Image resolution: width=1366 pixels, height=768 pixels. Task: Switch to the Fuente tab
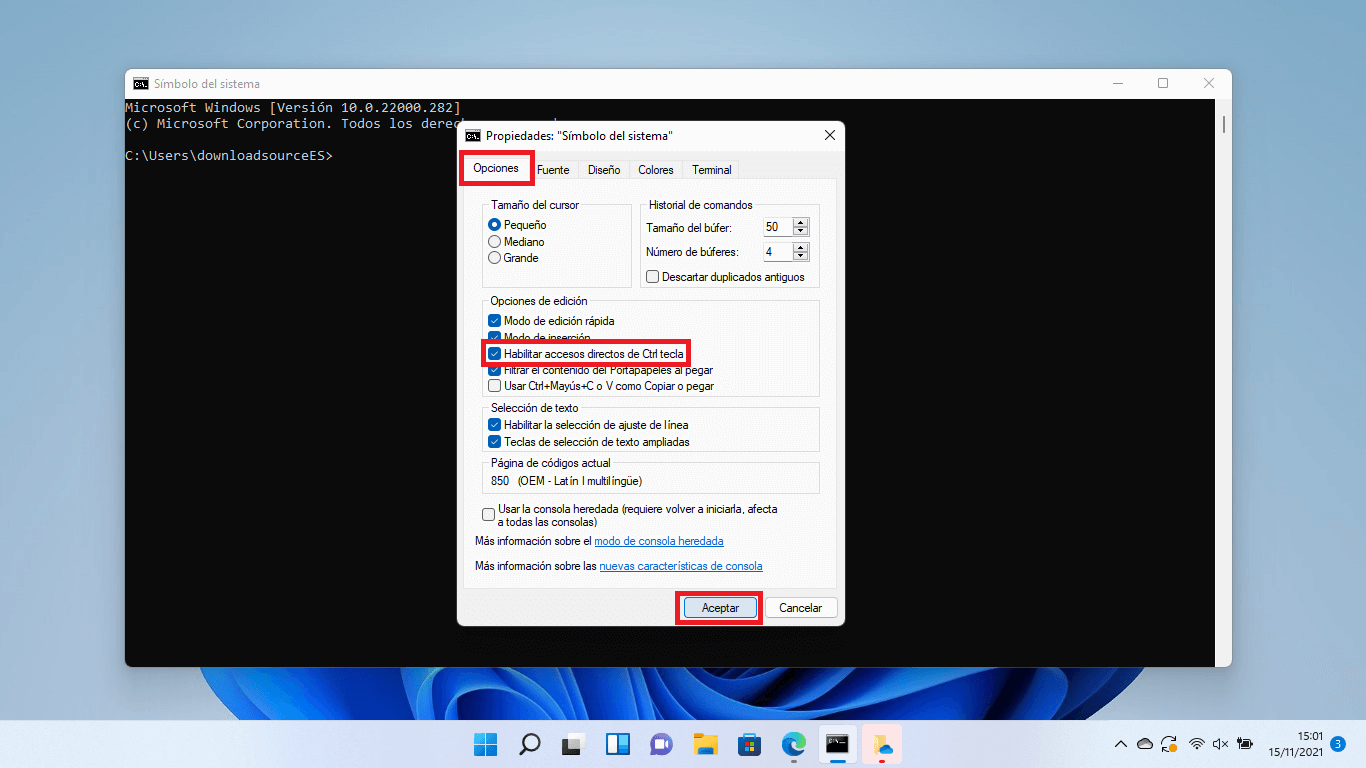[x=553, y=170]
